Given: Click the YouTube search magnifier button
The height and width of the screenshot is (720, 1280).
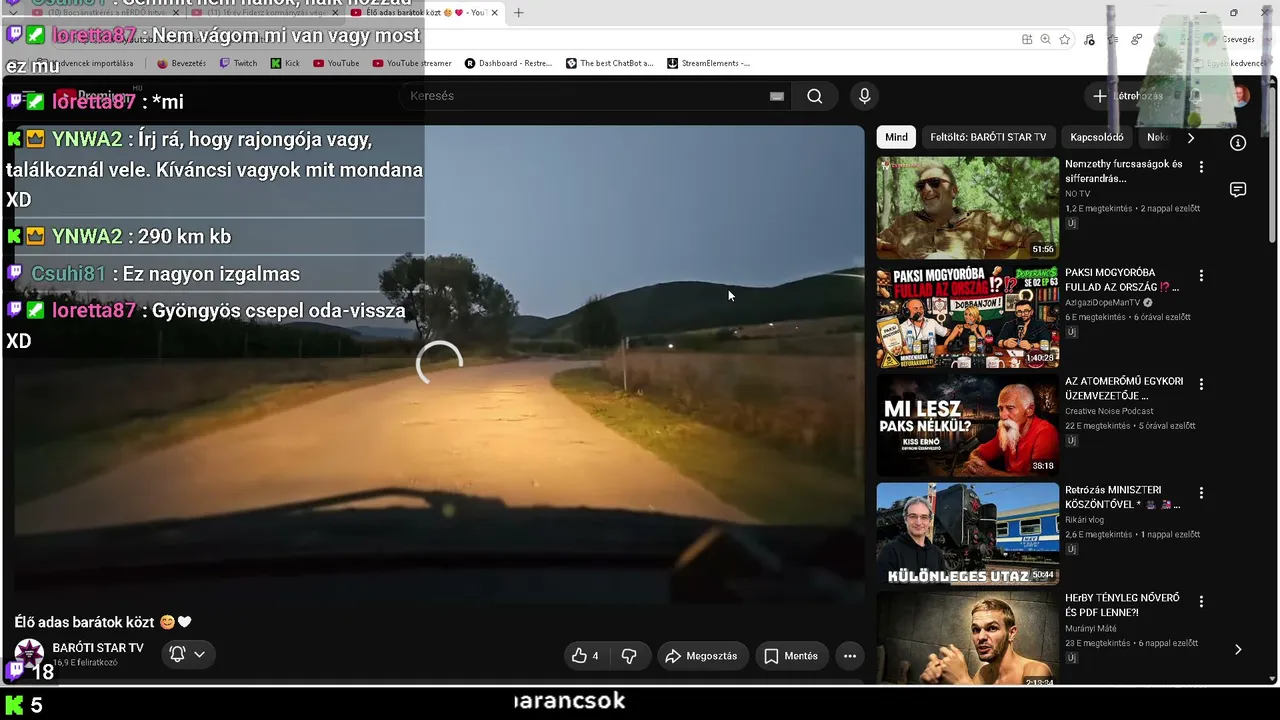Looking at the screenshot, I should point(815,96).
